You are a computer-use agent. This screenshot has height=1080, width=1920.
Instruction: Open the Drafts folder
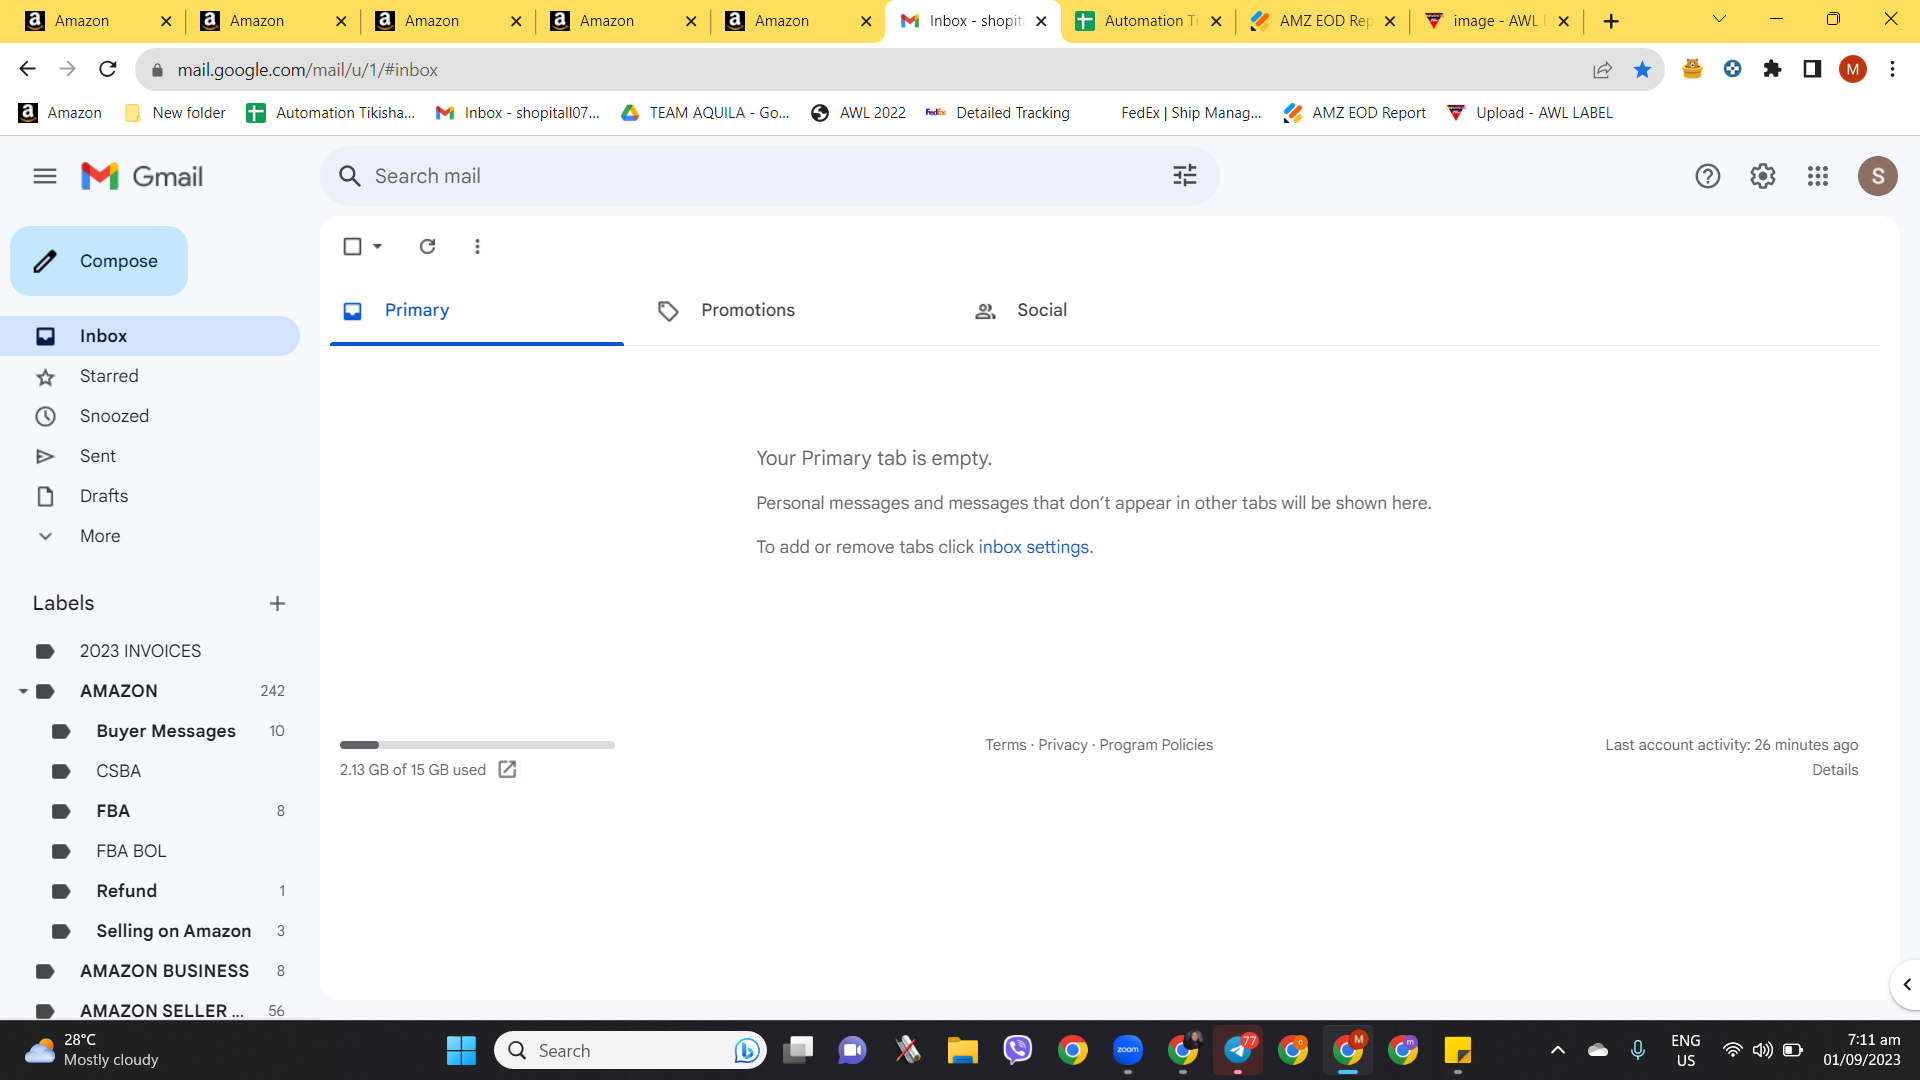(x=150, y=496)
